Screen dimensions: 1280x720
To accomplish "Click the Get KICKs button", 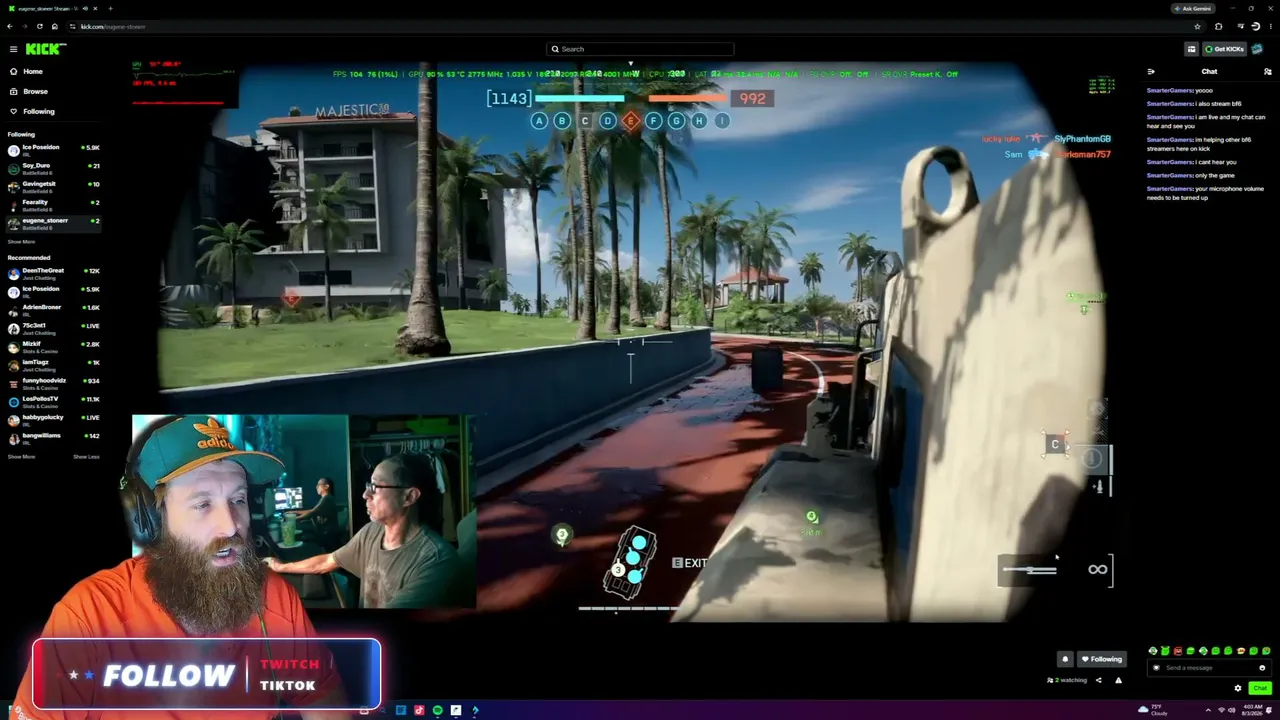I will point(1224,49).
